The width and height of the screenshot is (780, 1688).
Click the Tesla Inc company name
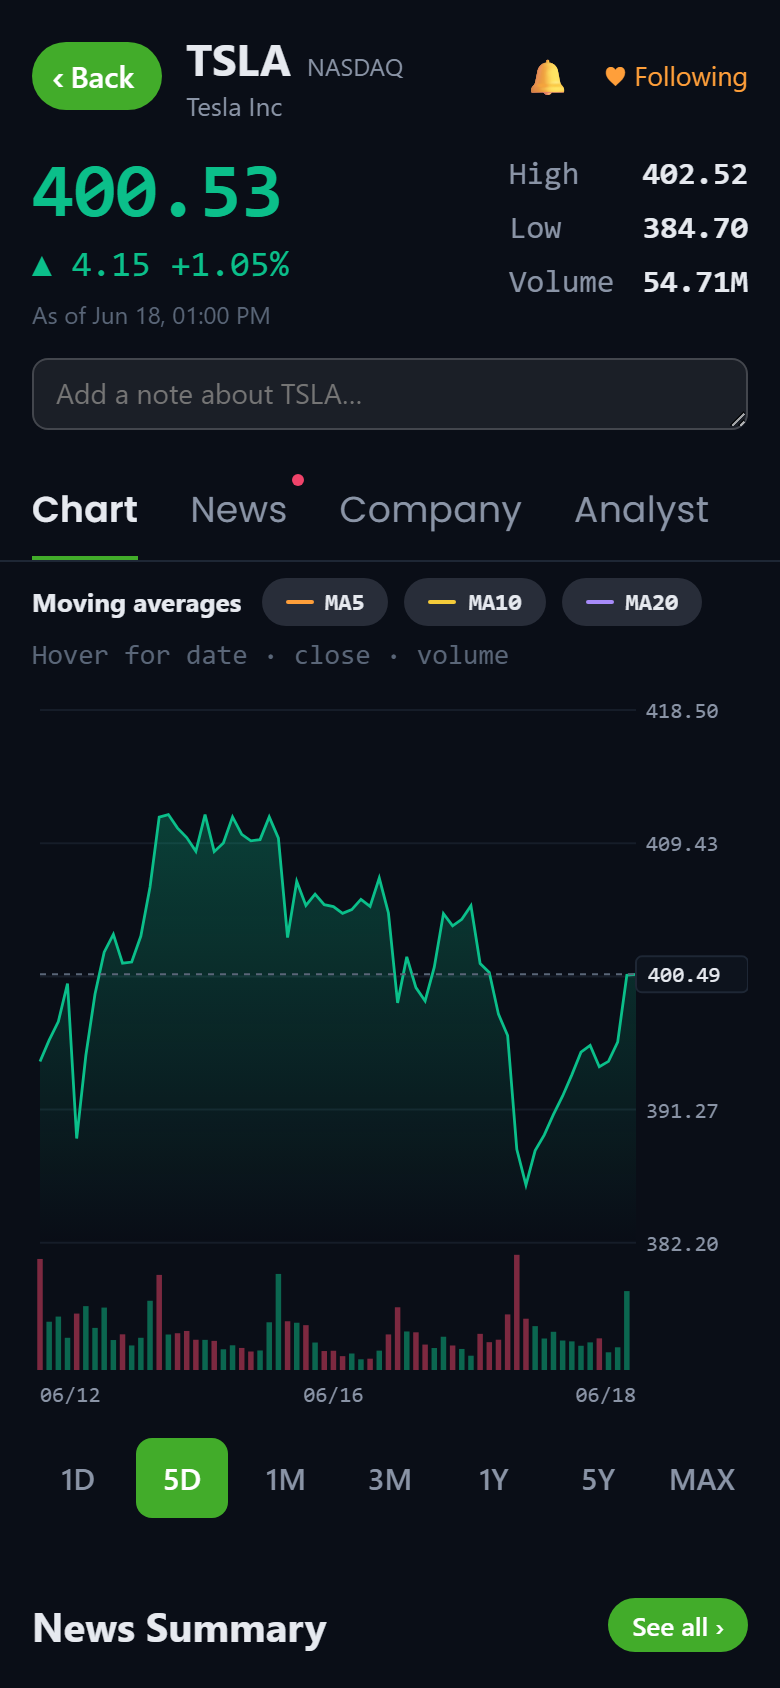[234, 107]
